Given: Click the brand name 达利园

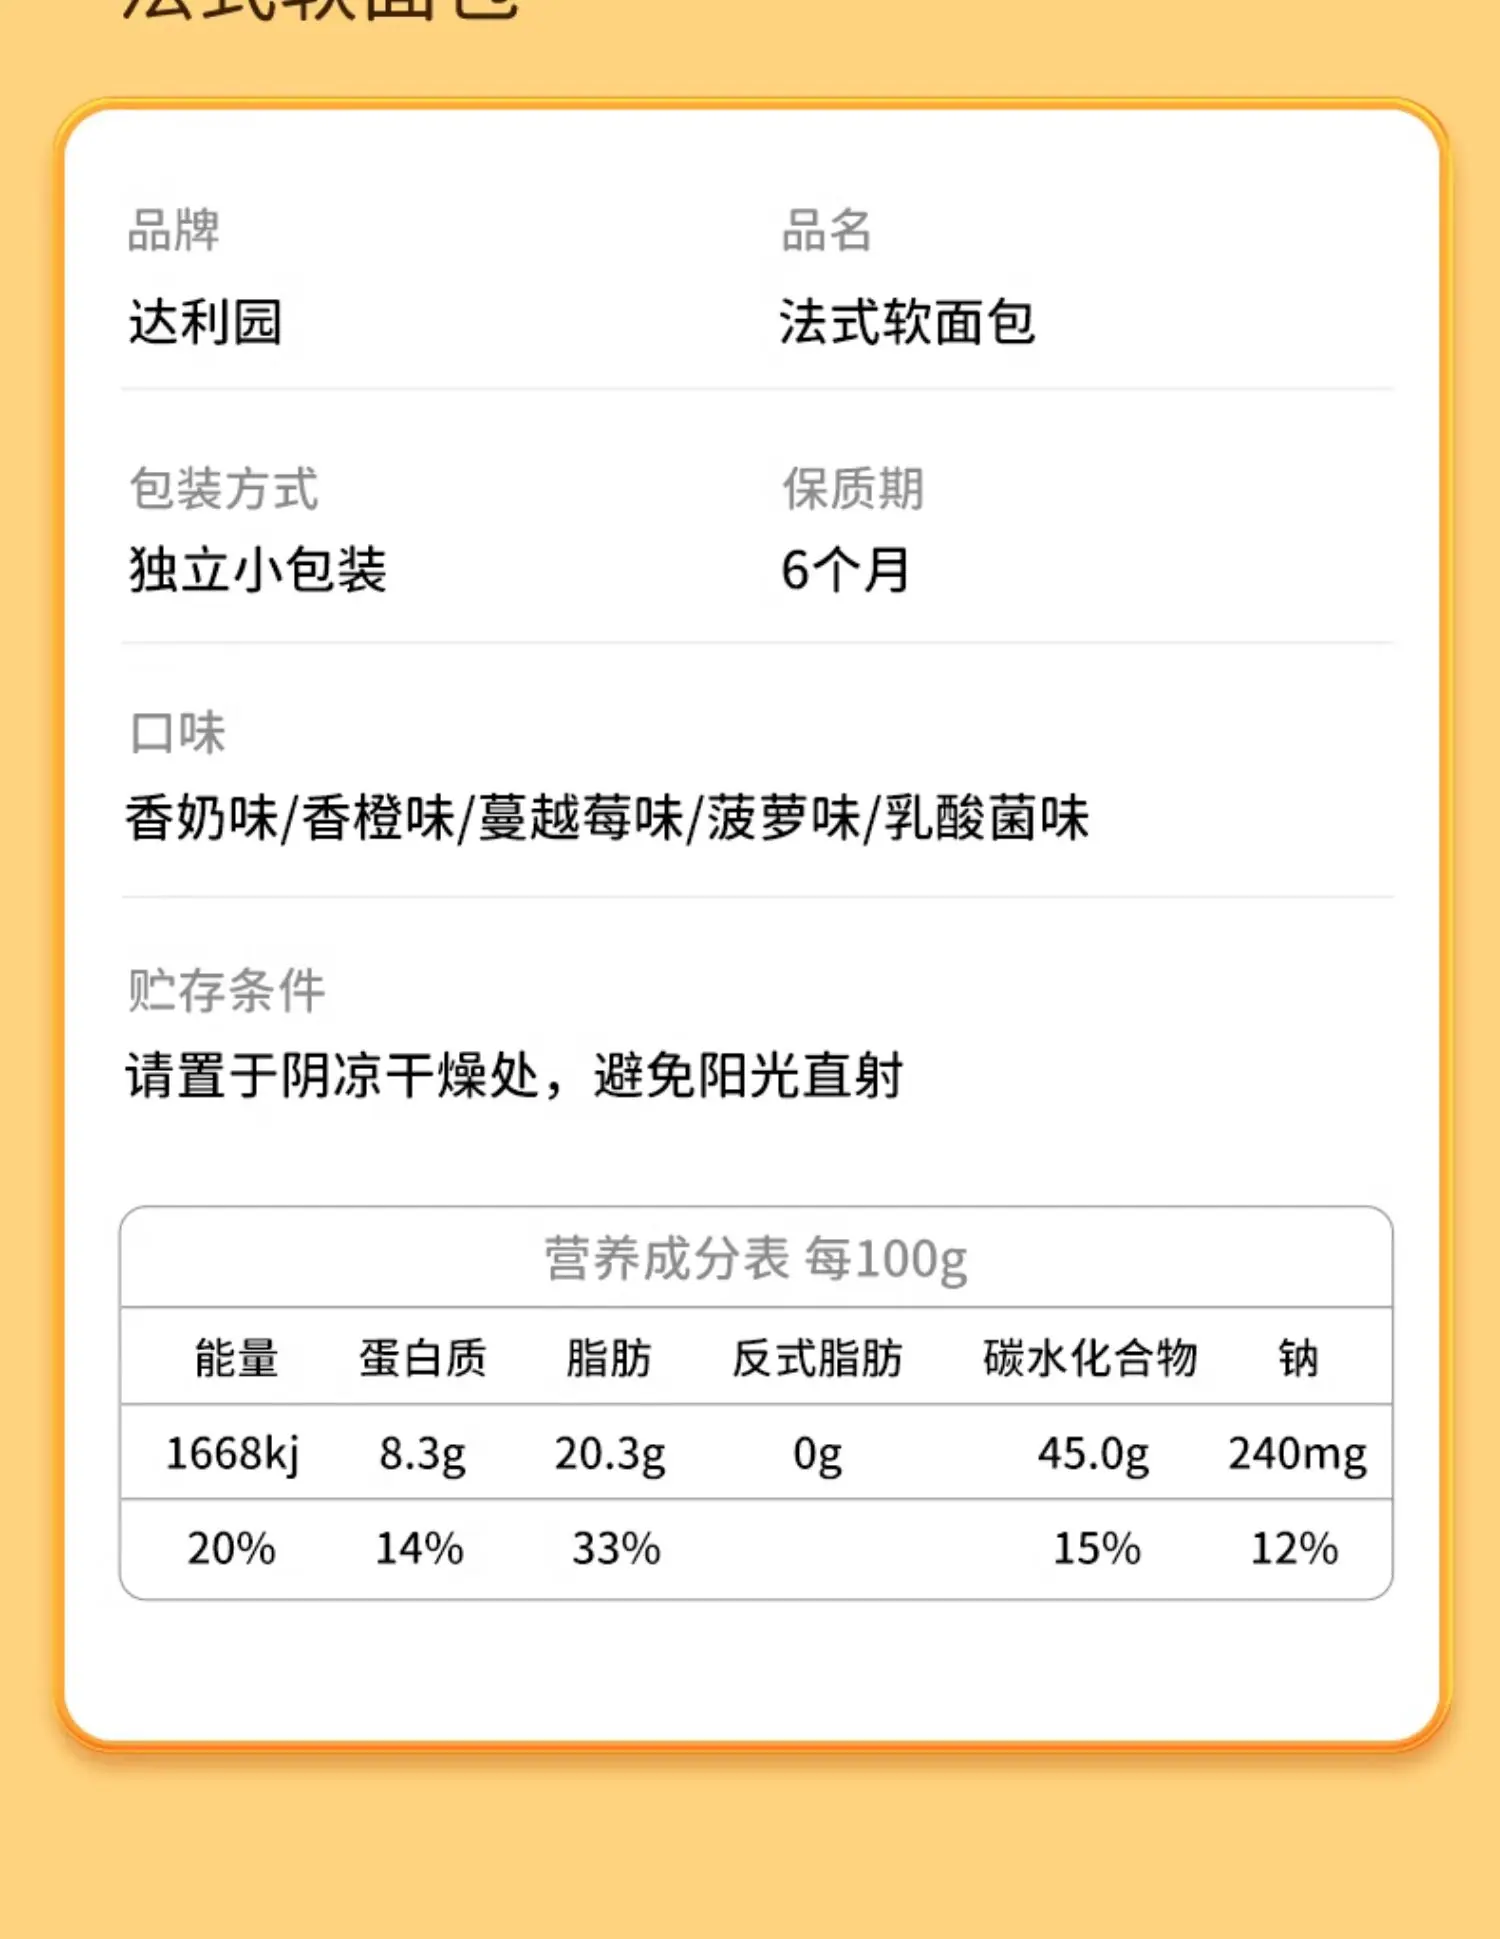Looking at the screenshot, I should pyautogui.click(x=205, y=322).
